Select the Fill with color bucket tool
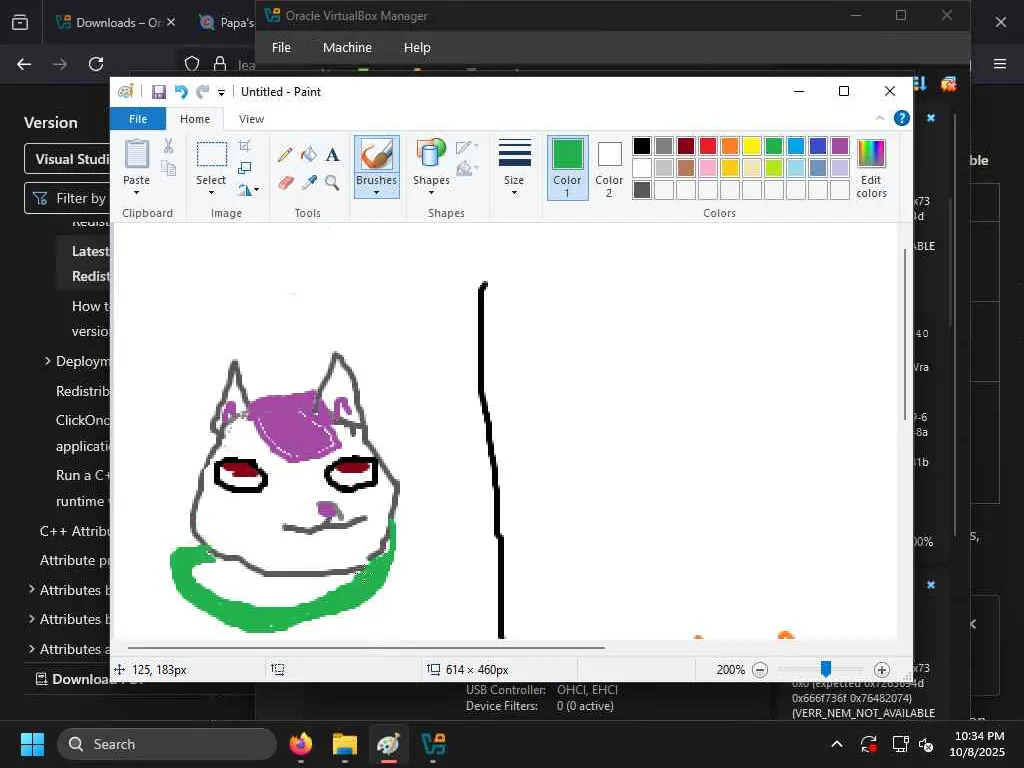This screenshot has width=1024, height=768. [x=309, y=155]
